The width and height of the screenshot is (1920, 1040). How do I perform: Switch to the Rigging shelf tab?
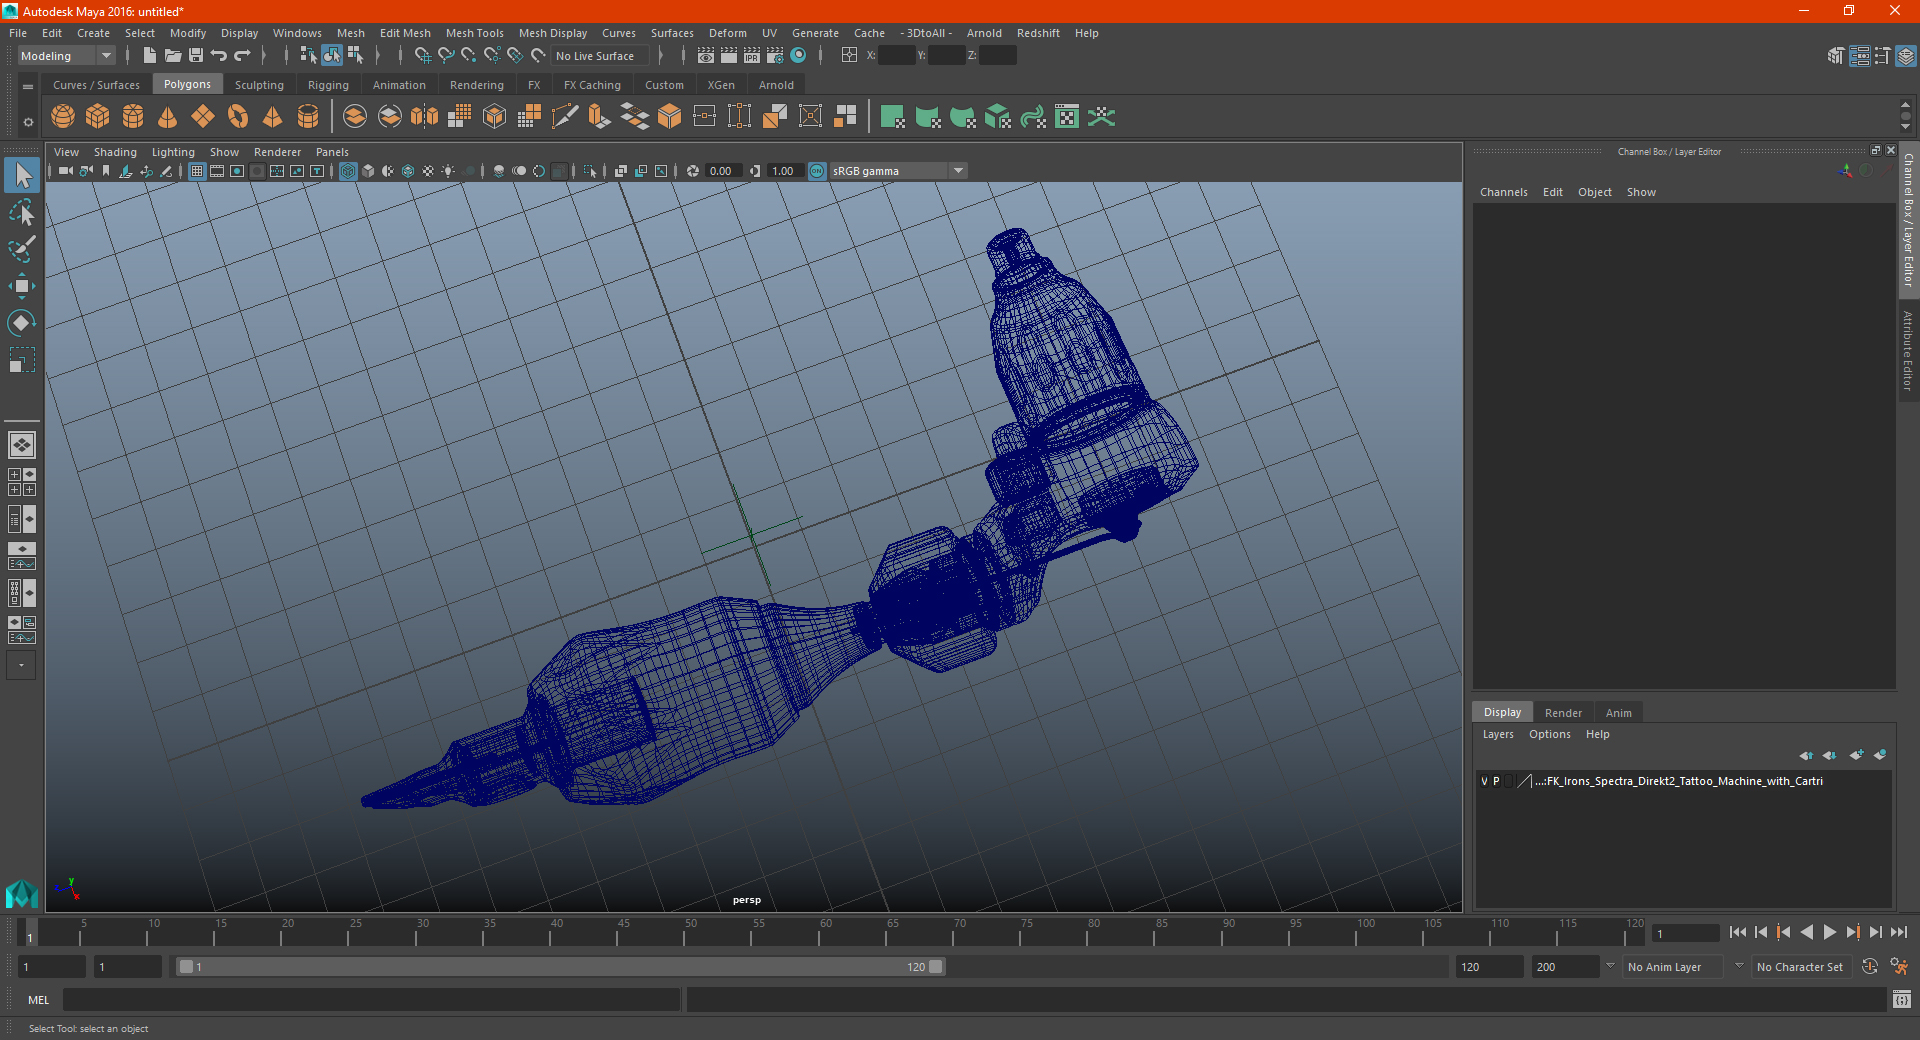(328, 85)
